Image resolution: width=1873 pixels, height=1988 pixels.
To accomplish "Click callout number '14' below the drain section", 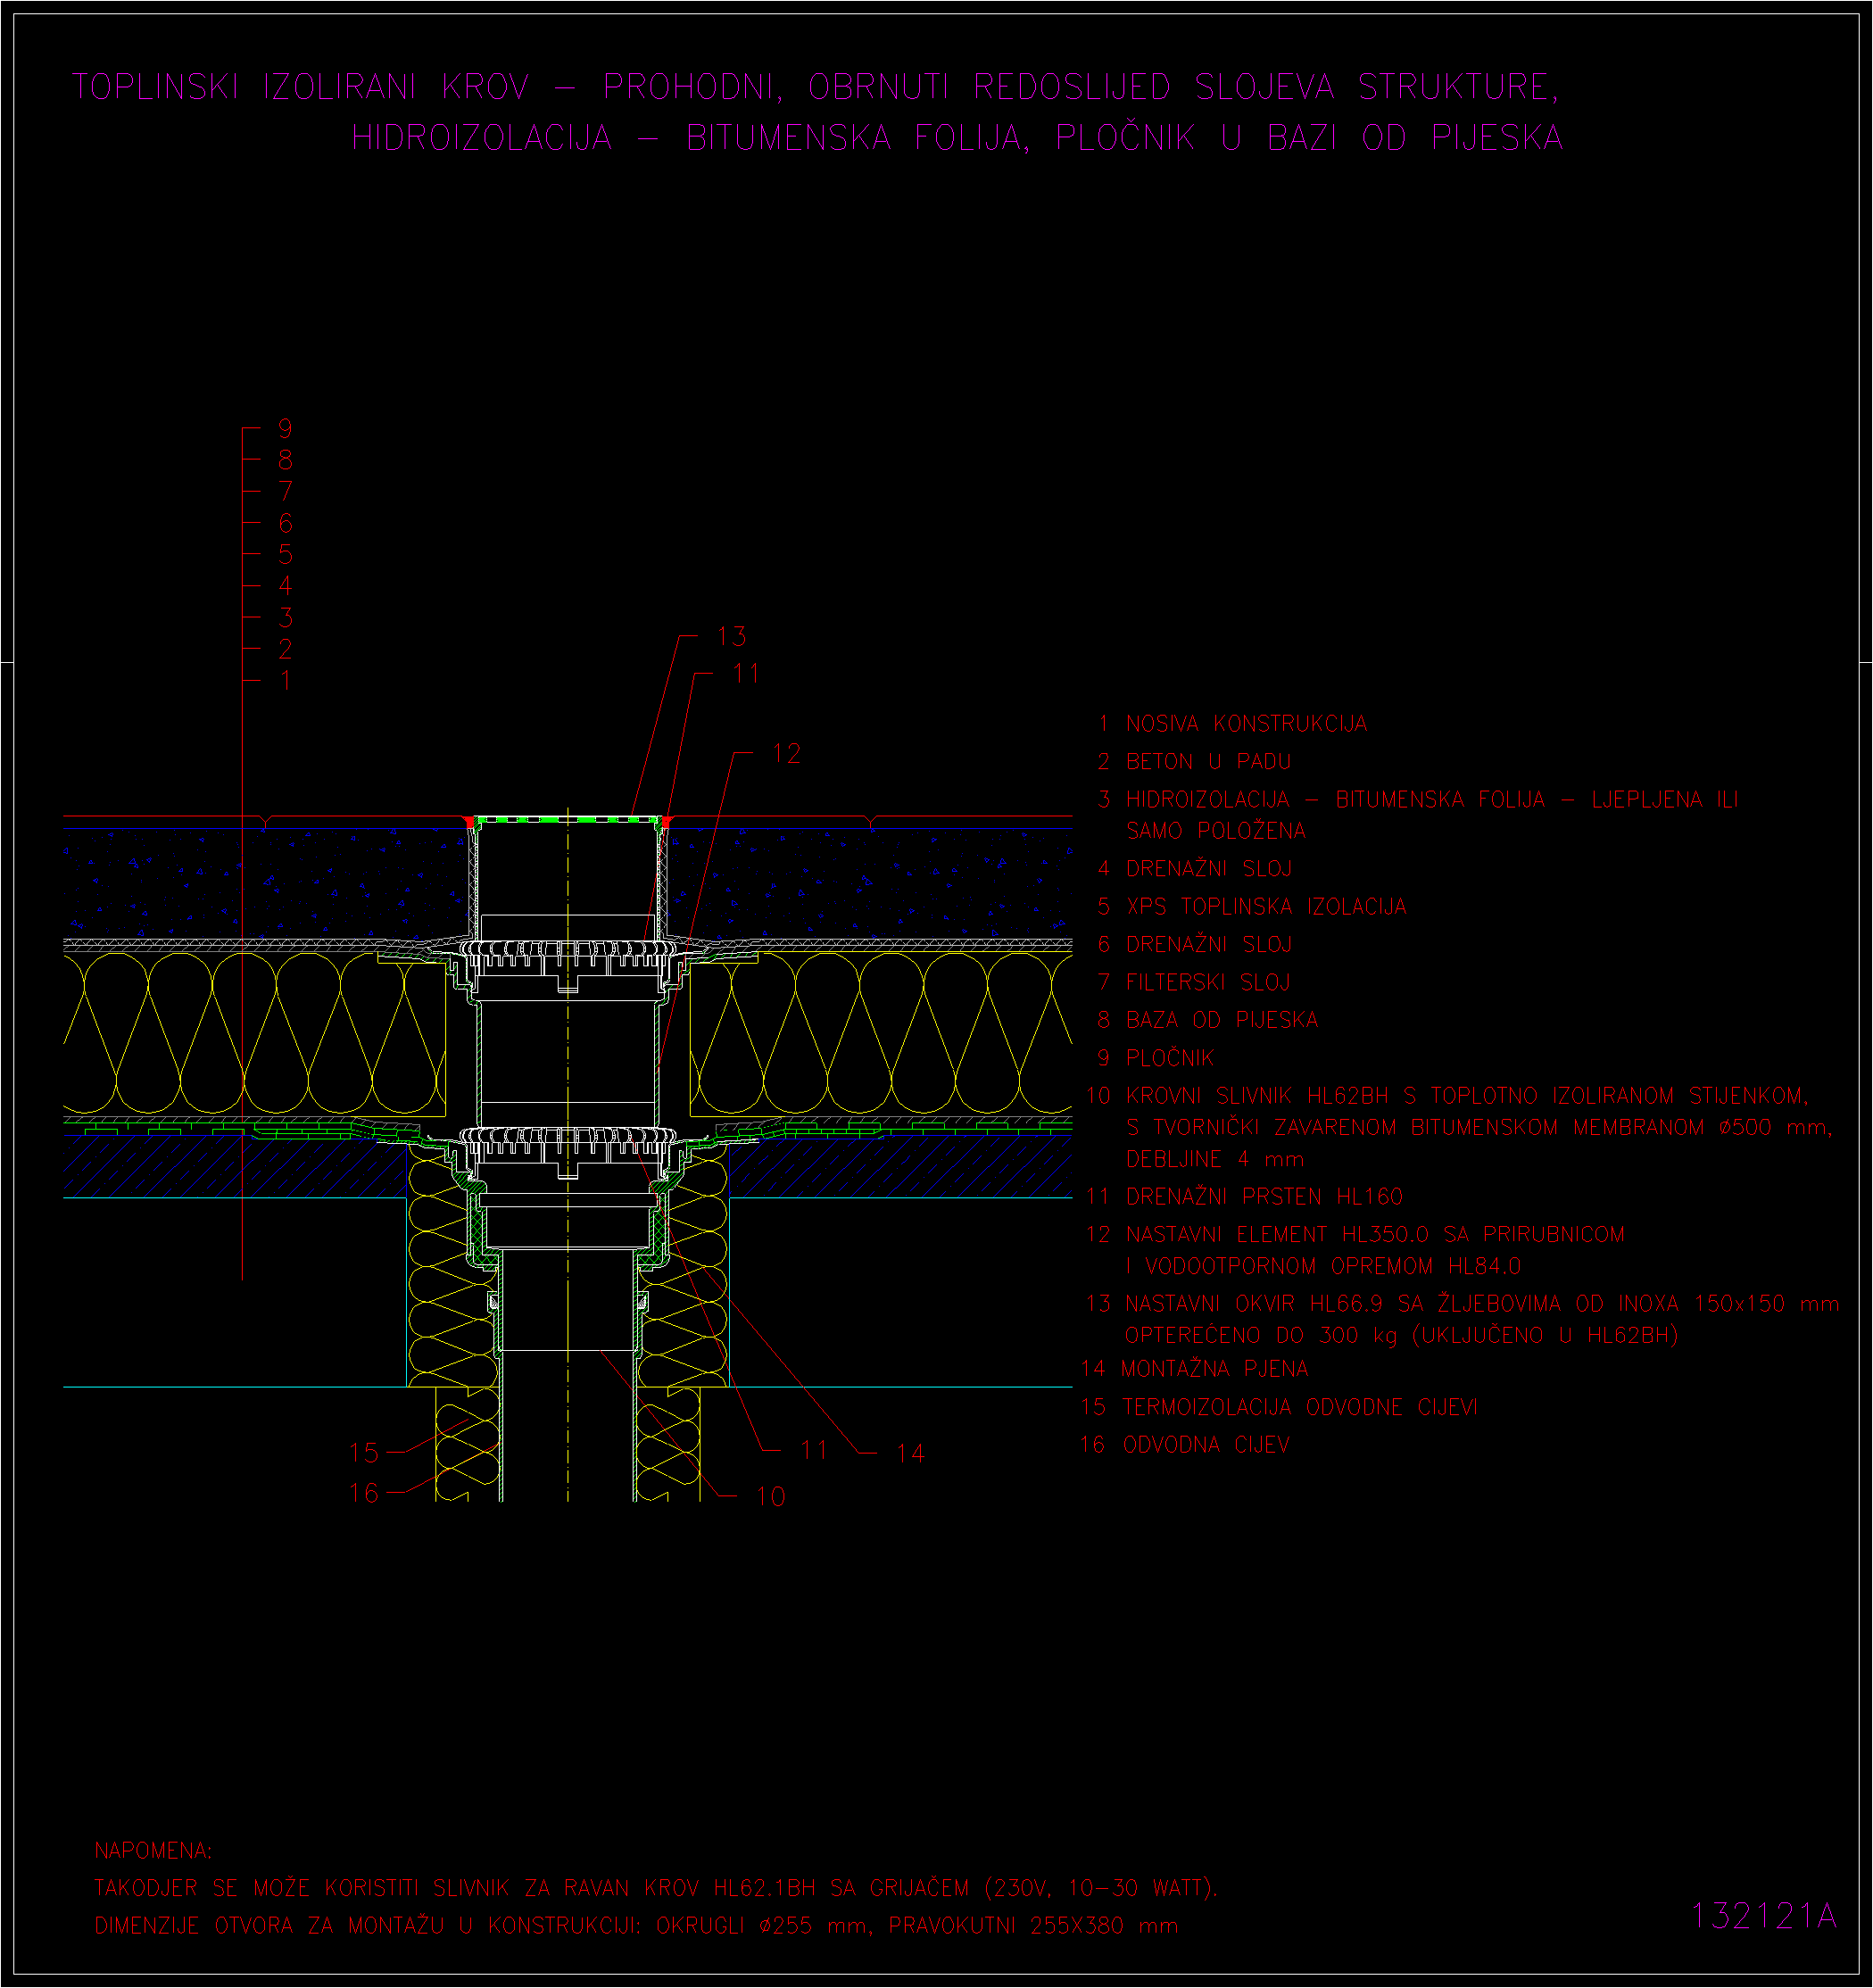I will (910, 1454).
